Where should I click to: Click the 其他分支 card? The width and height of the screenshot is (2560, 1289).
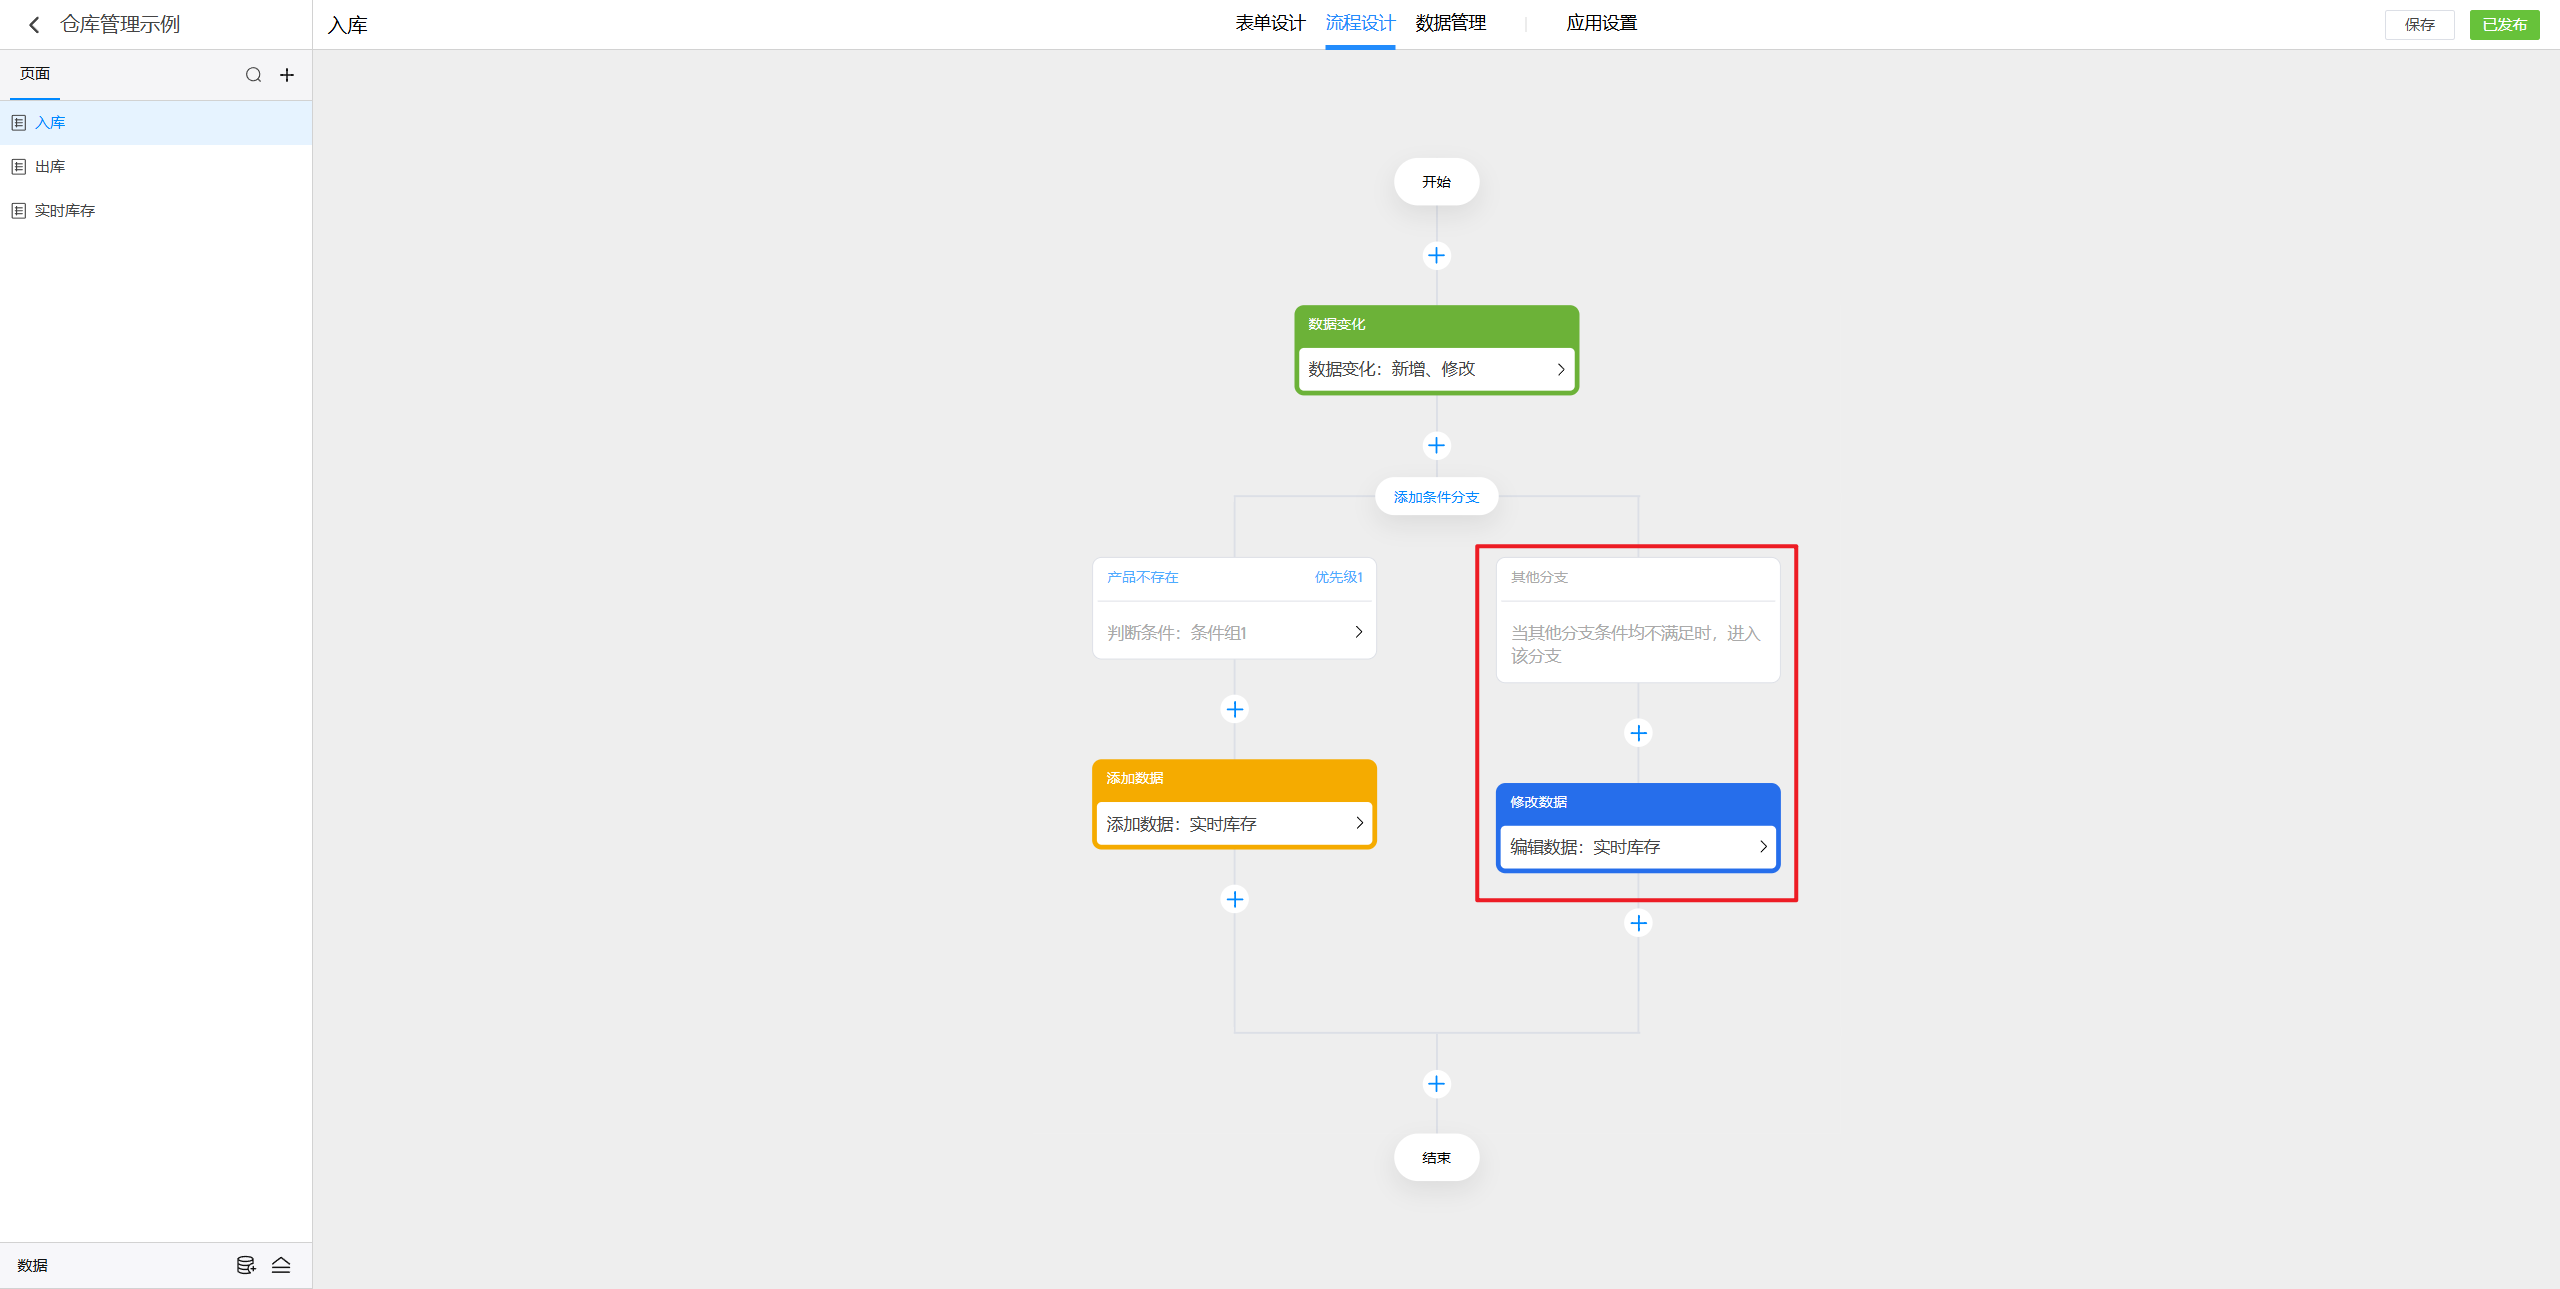coord(1637,620)
